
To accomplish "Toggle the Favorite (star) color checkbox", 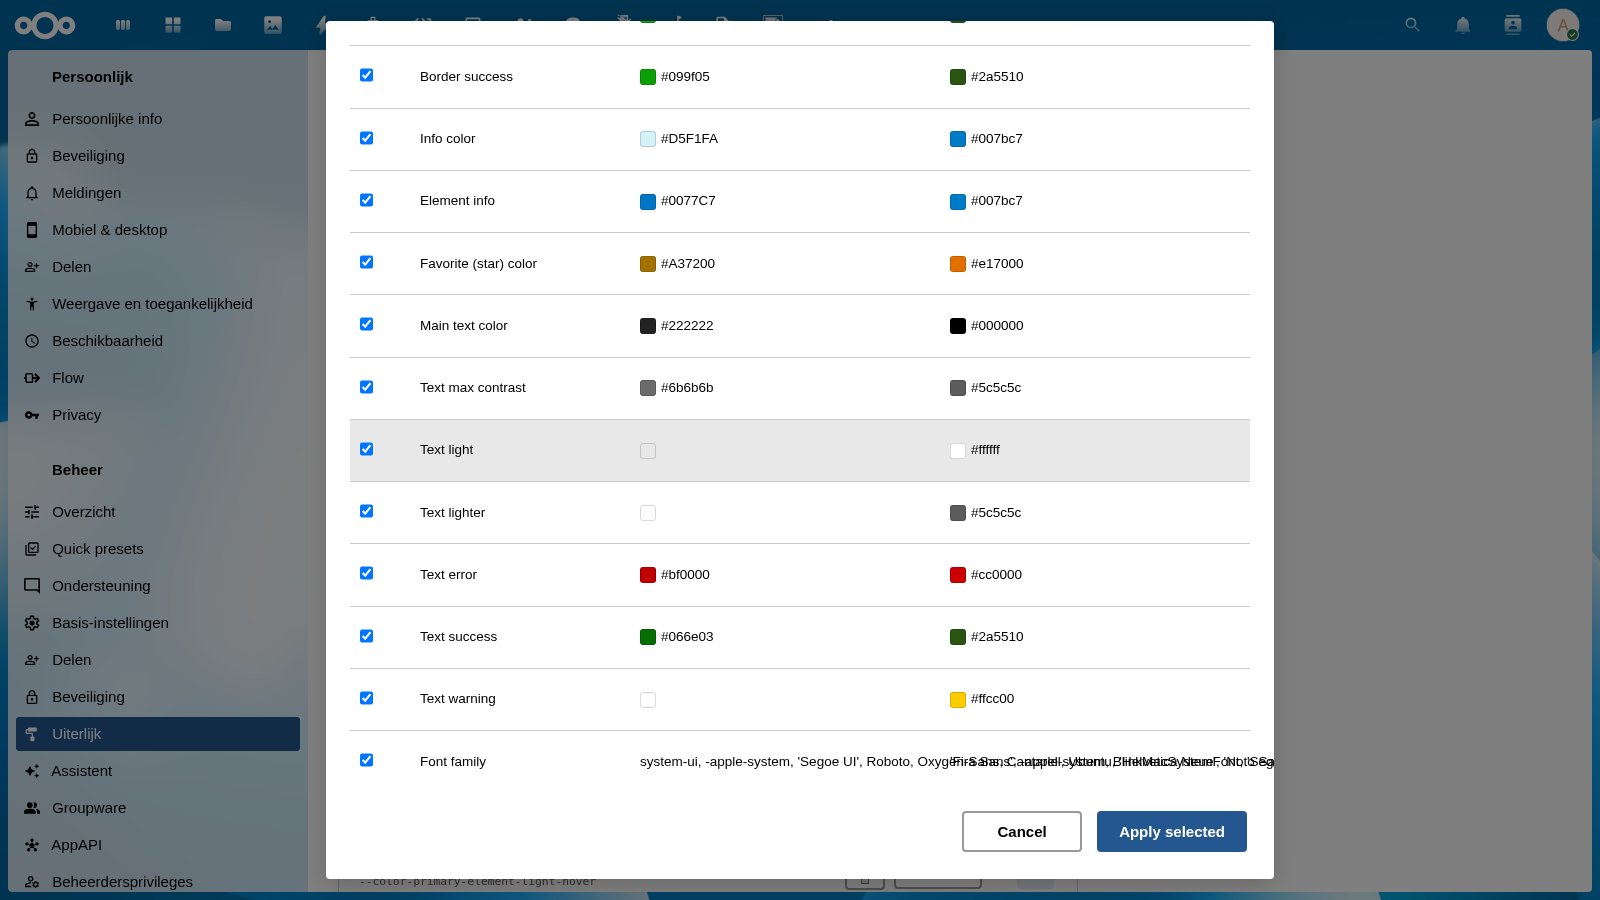I will (366, 262).
